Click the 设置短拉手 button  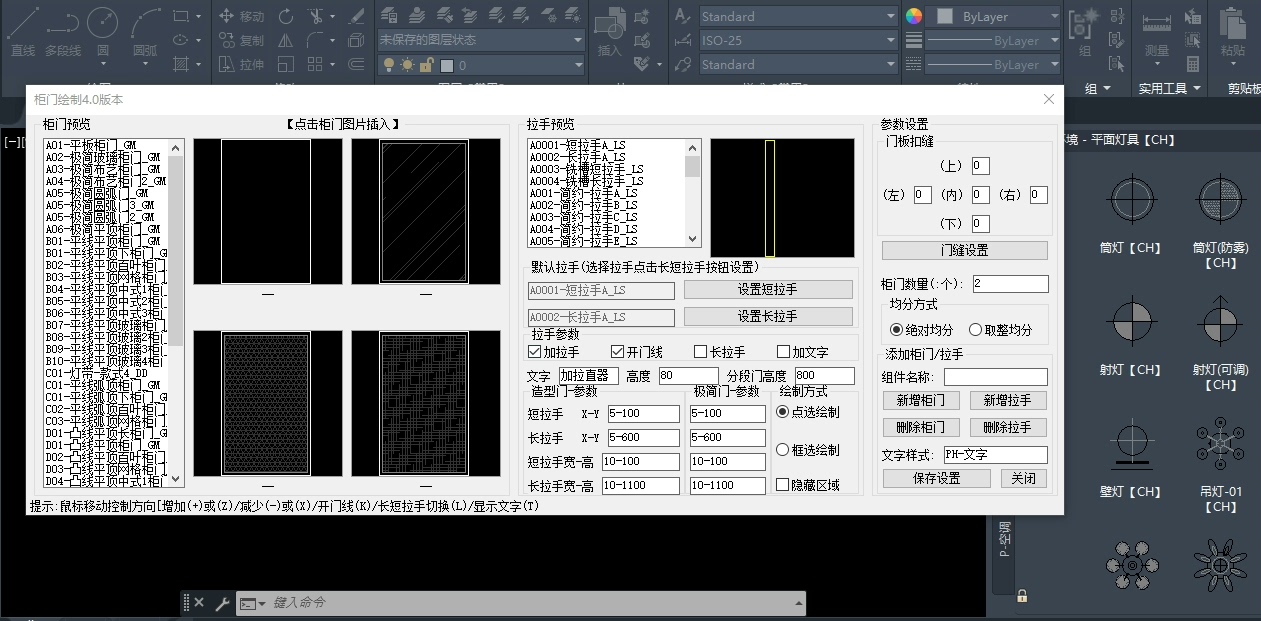767,290
